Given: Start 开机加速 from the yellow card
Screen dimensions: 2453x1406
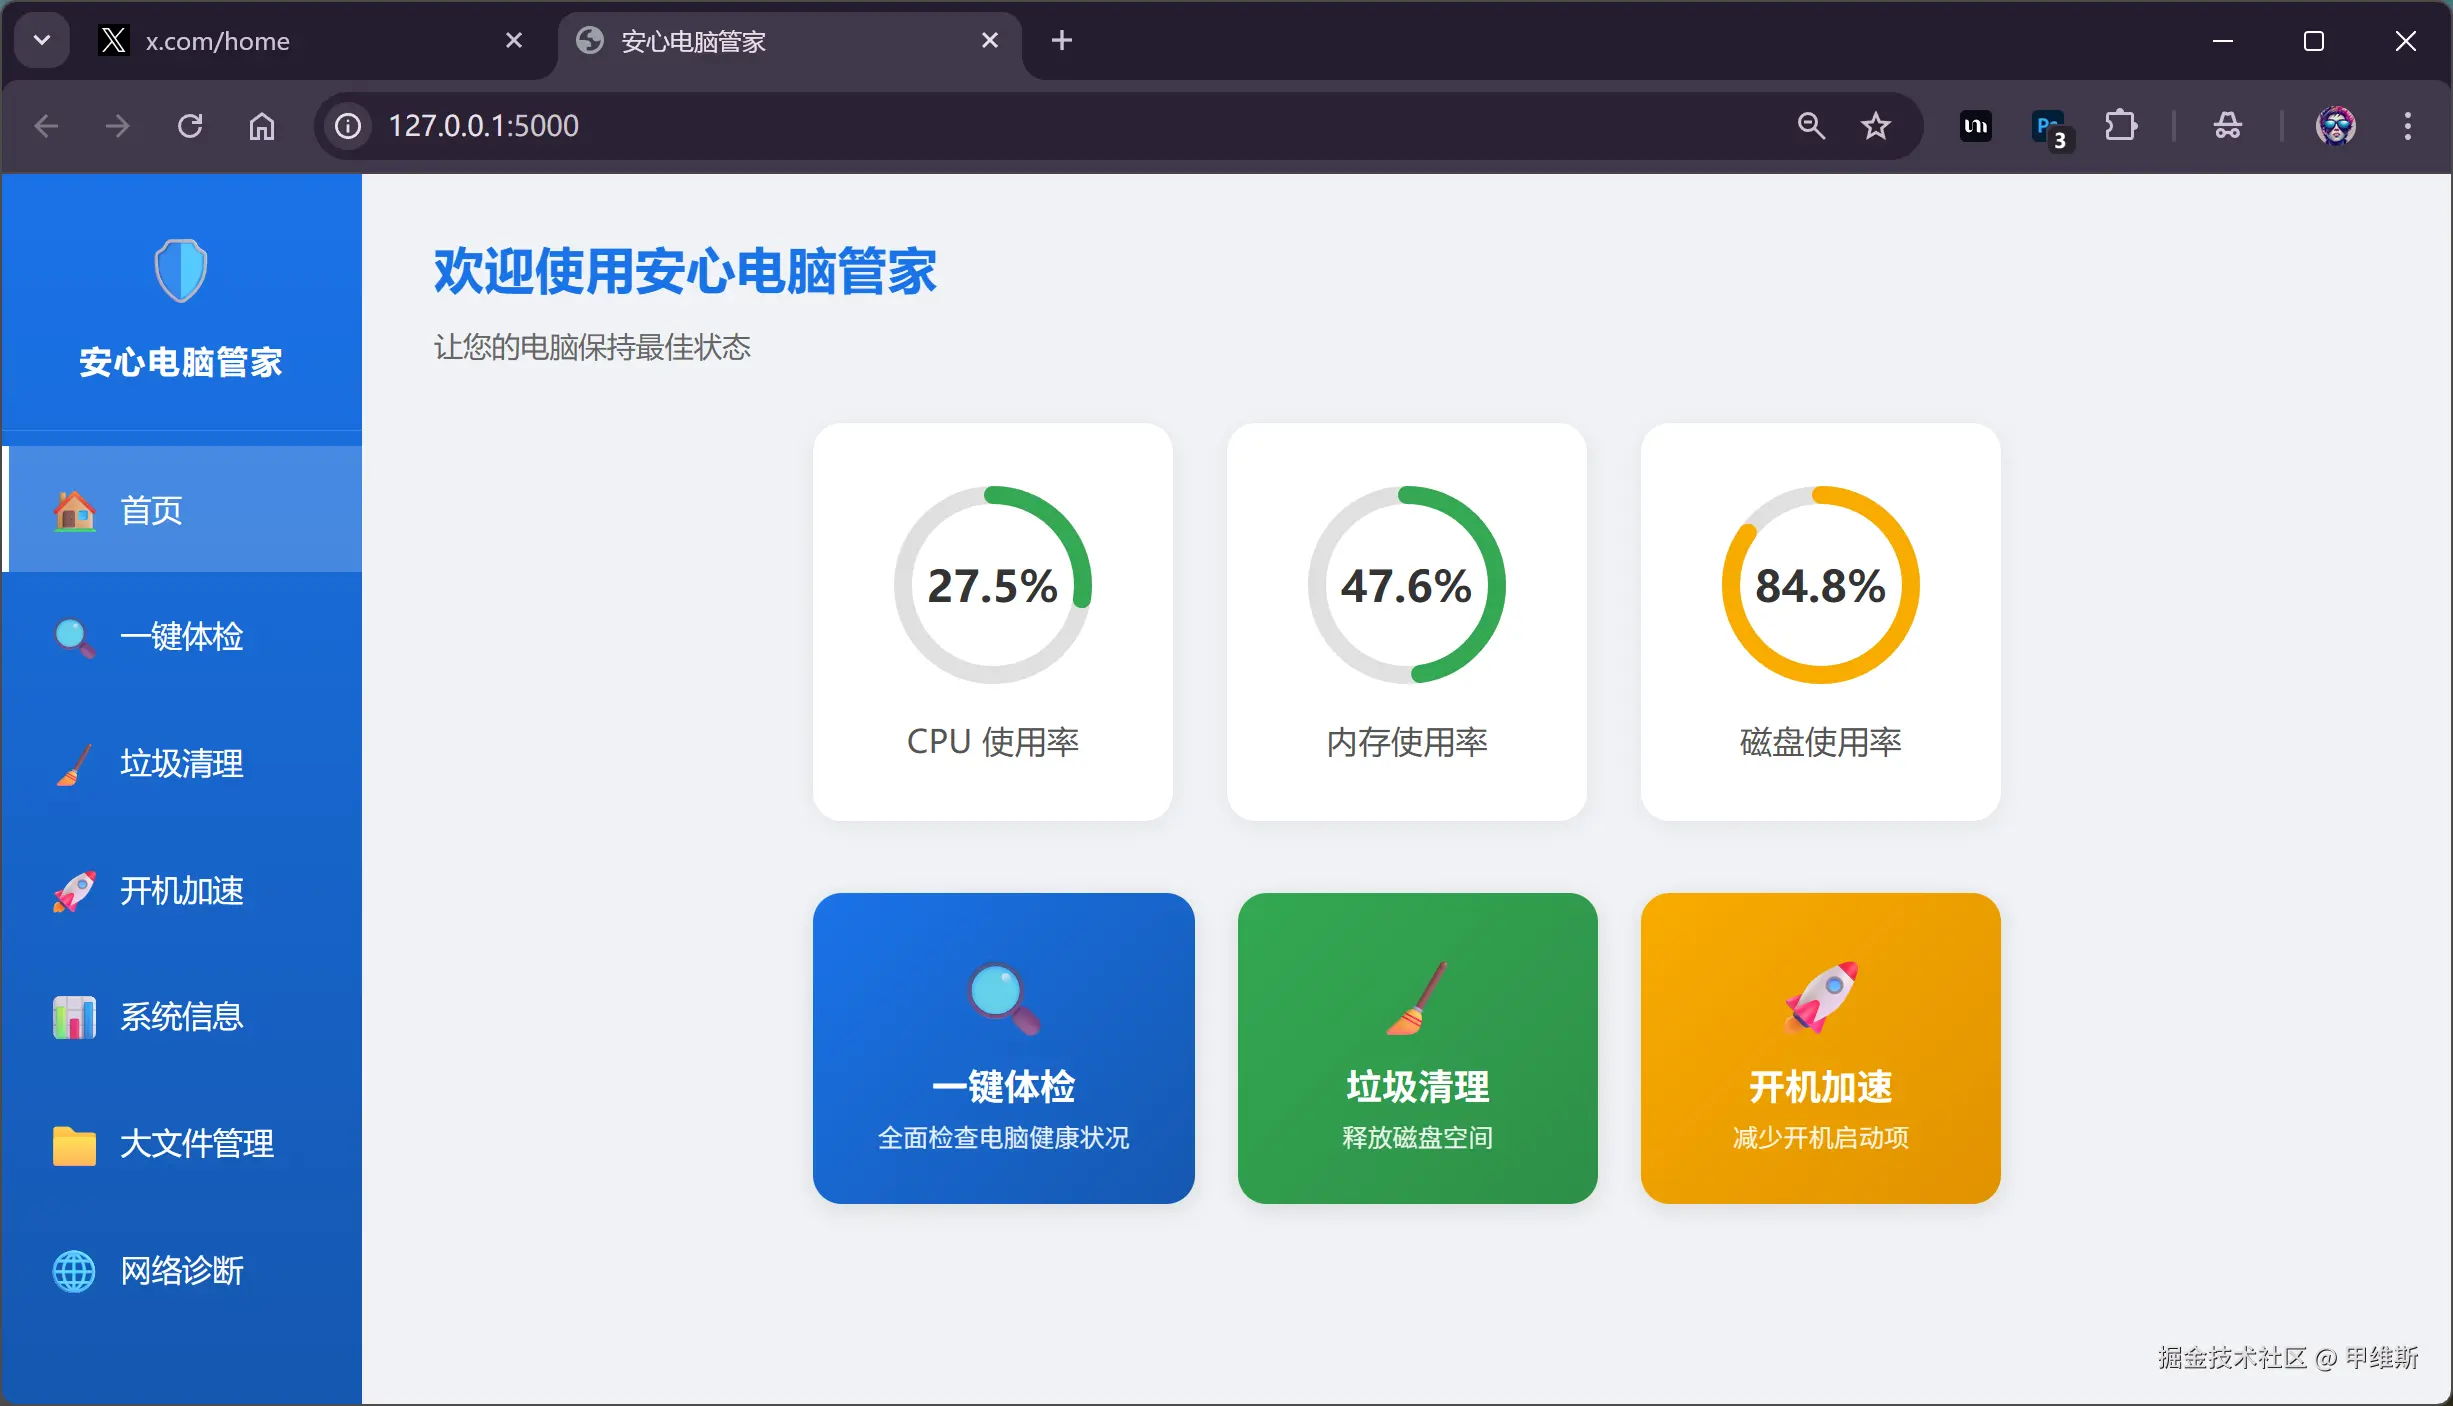Looking at the screenshot, I should 1820,1048.
